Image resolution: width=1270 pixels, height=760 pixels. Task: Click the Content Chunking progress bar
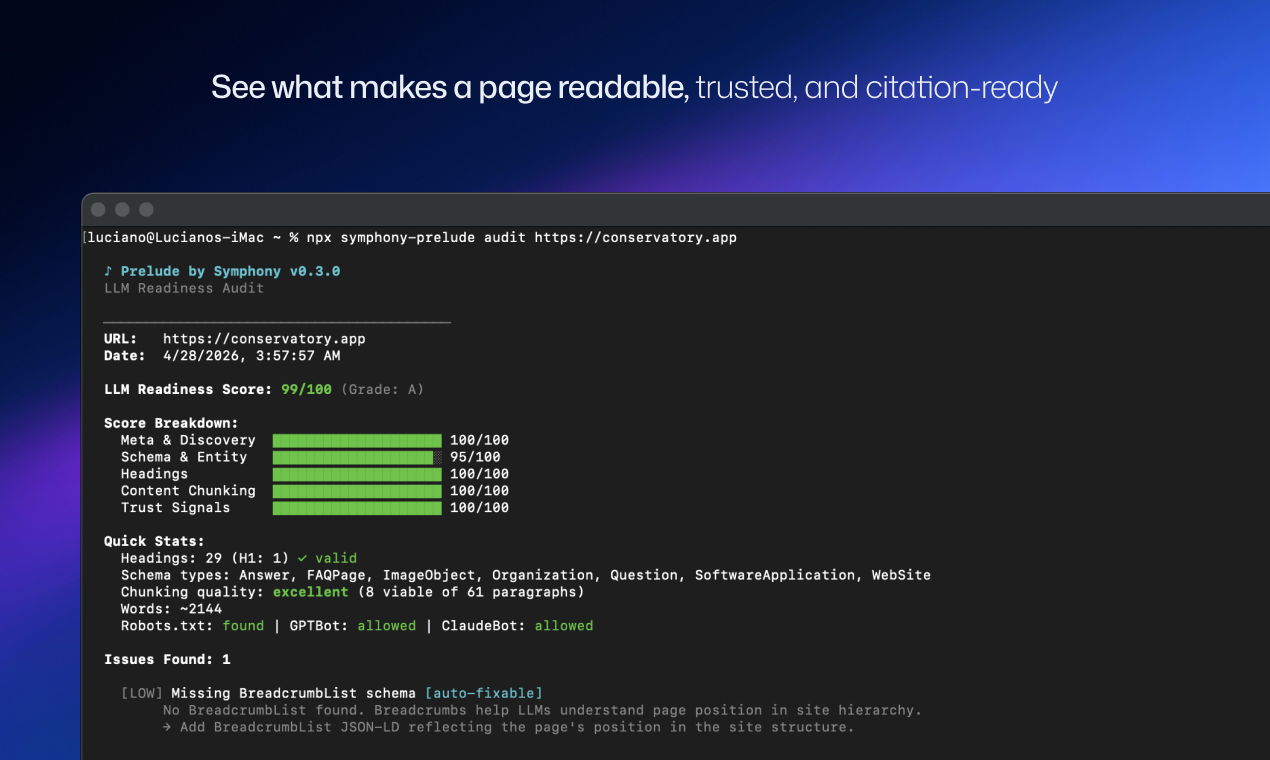(357, 491)
